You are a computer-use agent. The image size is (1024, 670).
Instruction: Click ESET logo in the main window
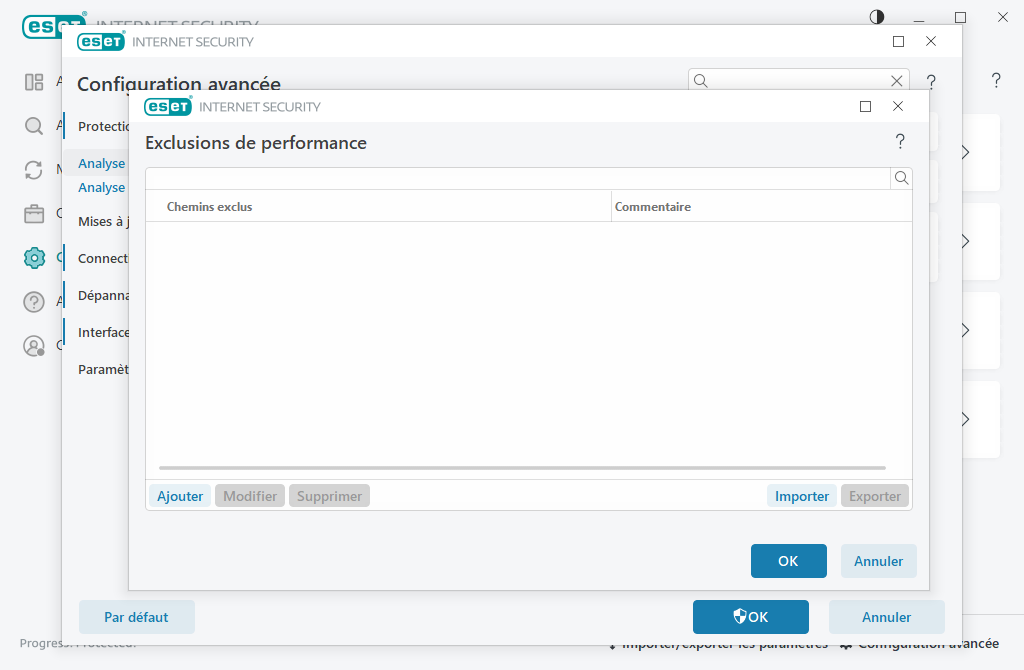42,26
